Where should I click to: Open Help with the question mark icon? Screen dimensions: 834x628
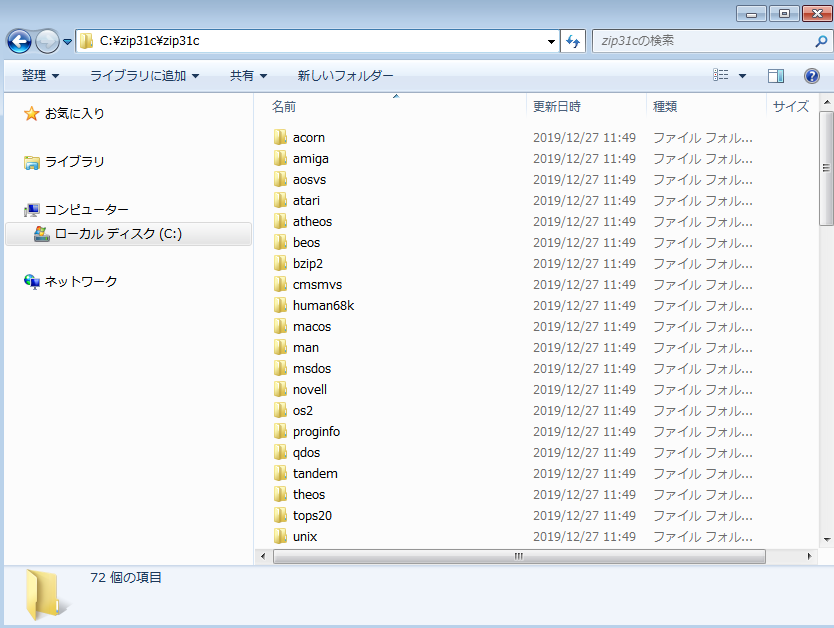812,76
